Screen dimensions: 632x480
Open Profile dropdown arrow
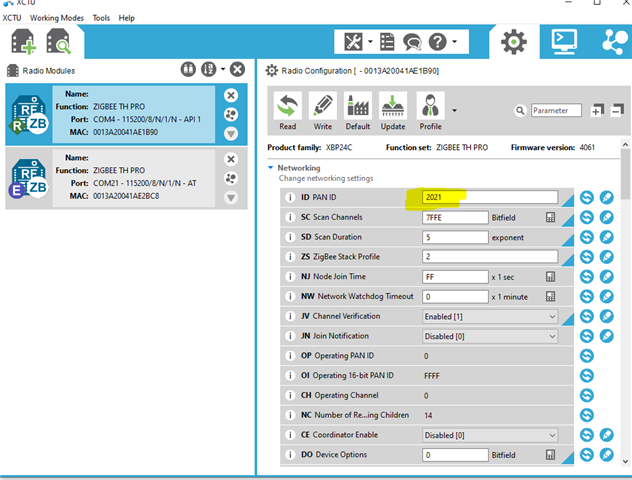[454, 110]
